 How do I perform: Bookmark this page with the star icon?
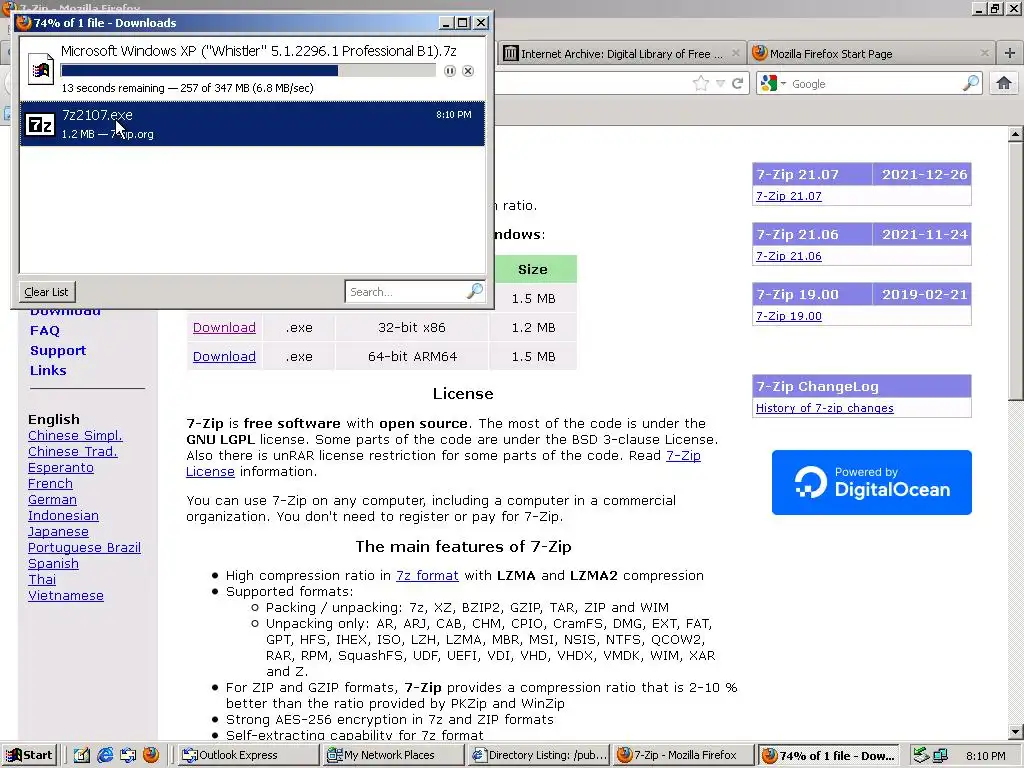pos(701,84)
